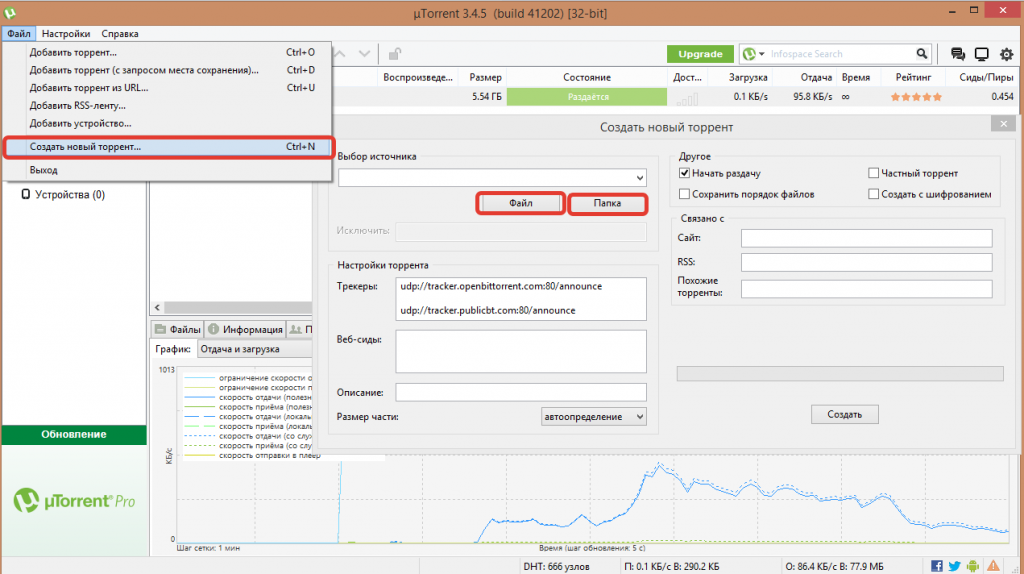Click the Android icon in status bar
This screenshot has width=1024, height=574.
(973, 566)
